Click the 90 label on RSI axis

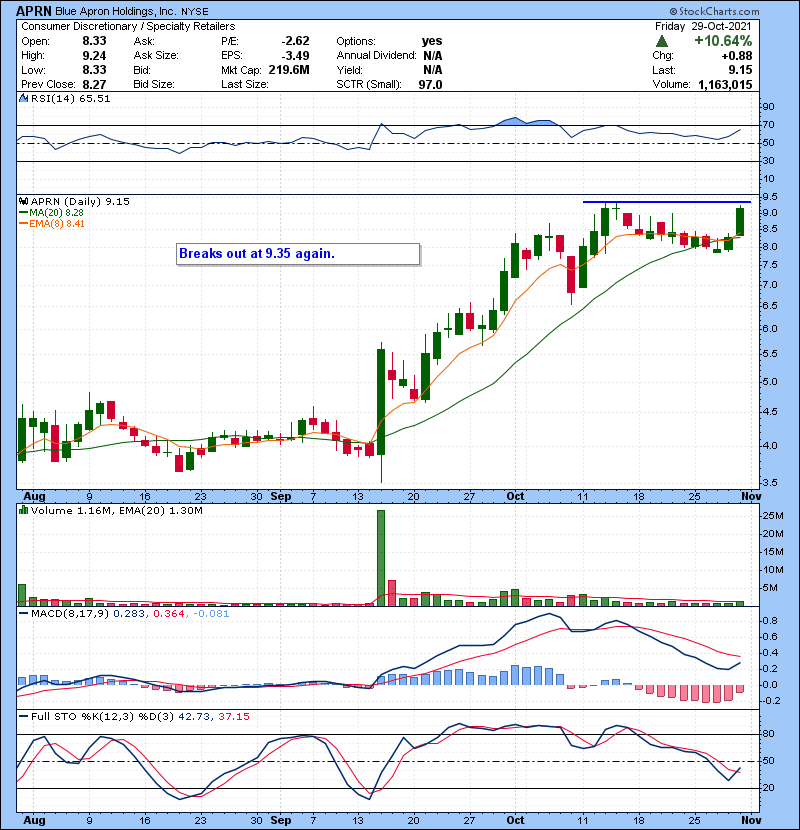[768, 107]
